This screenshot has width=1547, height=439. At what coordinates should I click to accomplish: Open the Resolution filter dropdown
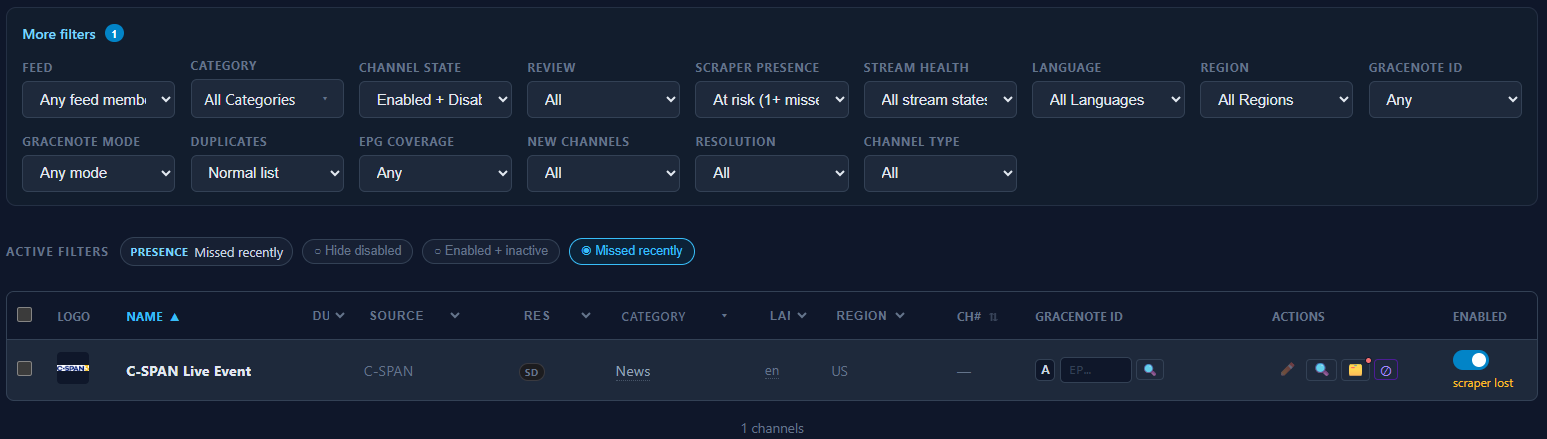[772, 173]
